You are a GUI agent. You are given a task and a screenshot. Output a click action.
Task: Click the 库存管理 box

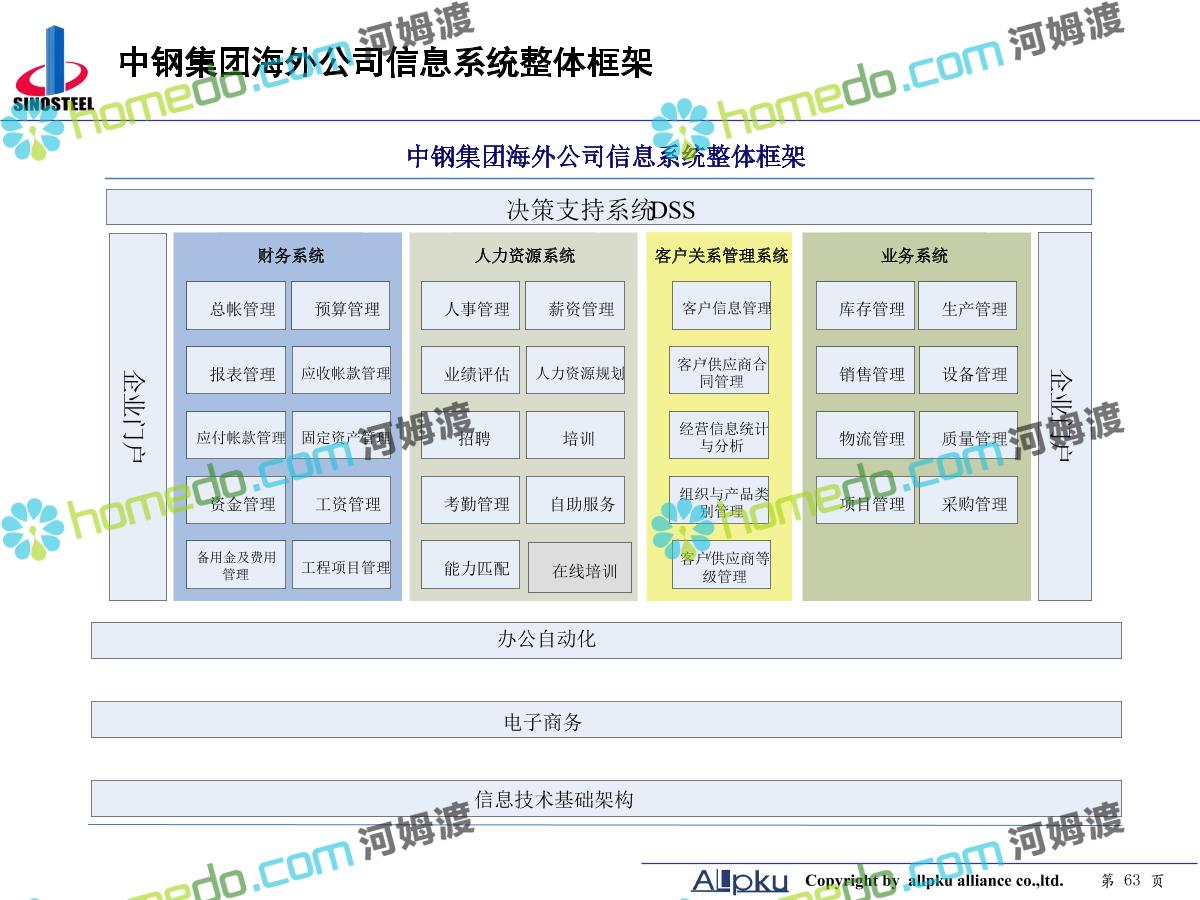(866, 306)
